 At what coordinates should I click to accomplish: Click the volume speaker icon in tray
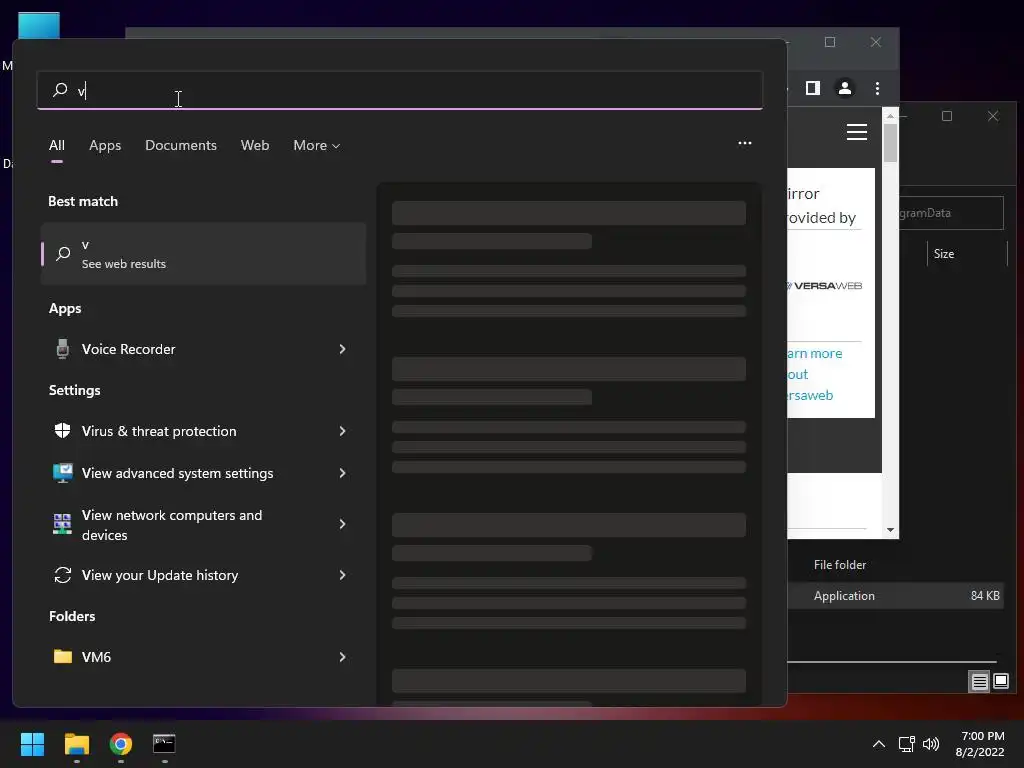point(931,744)
